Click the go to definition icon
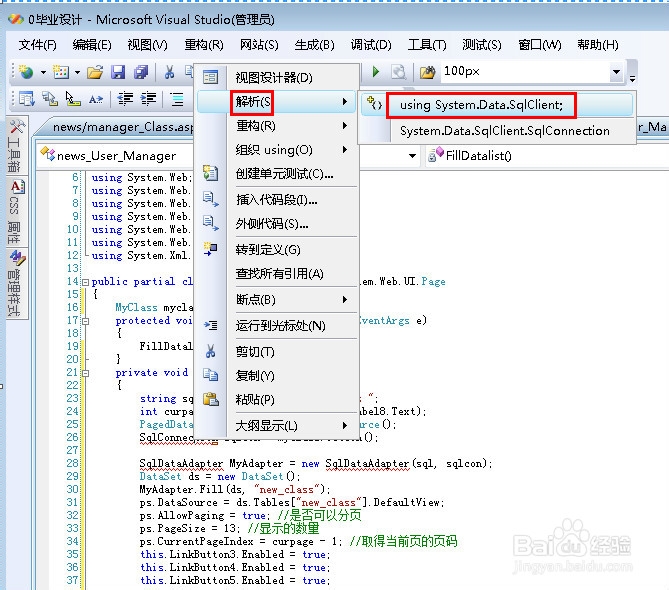The image size is (669, 590). tap(210, 249)
